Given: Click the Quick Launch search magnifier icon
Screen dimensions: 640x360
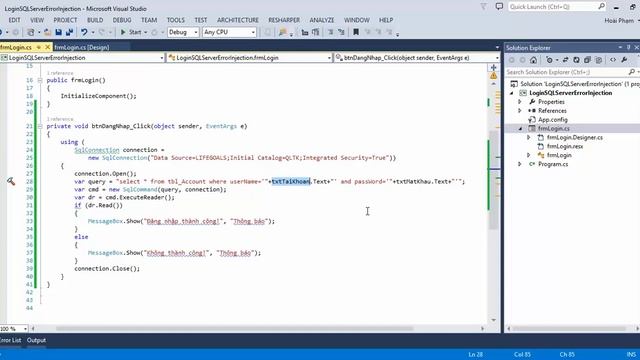Looking at the screenshot, I should [x=601, y=7].
